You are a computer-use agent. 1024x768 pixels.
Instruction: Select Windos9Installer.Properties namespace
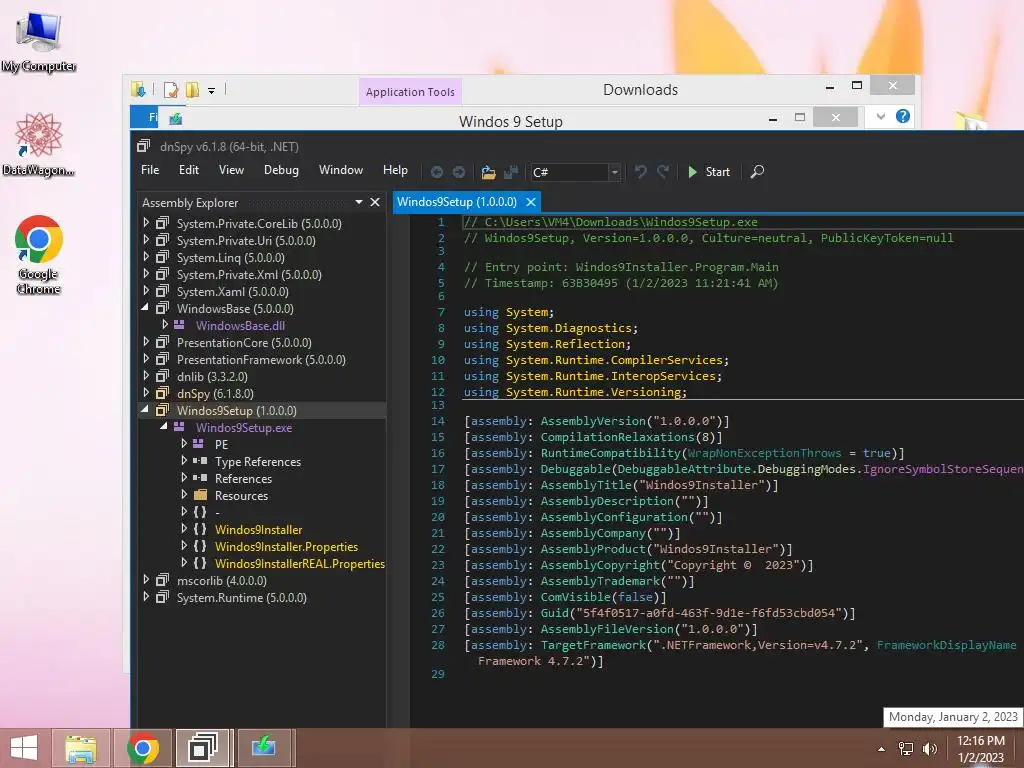coord(286,547)
